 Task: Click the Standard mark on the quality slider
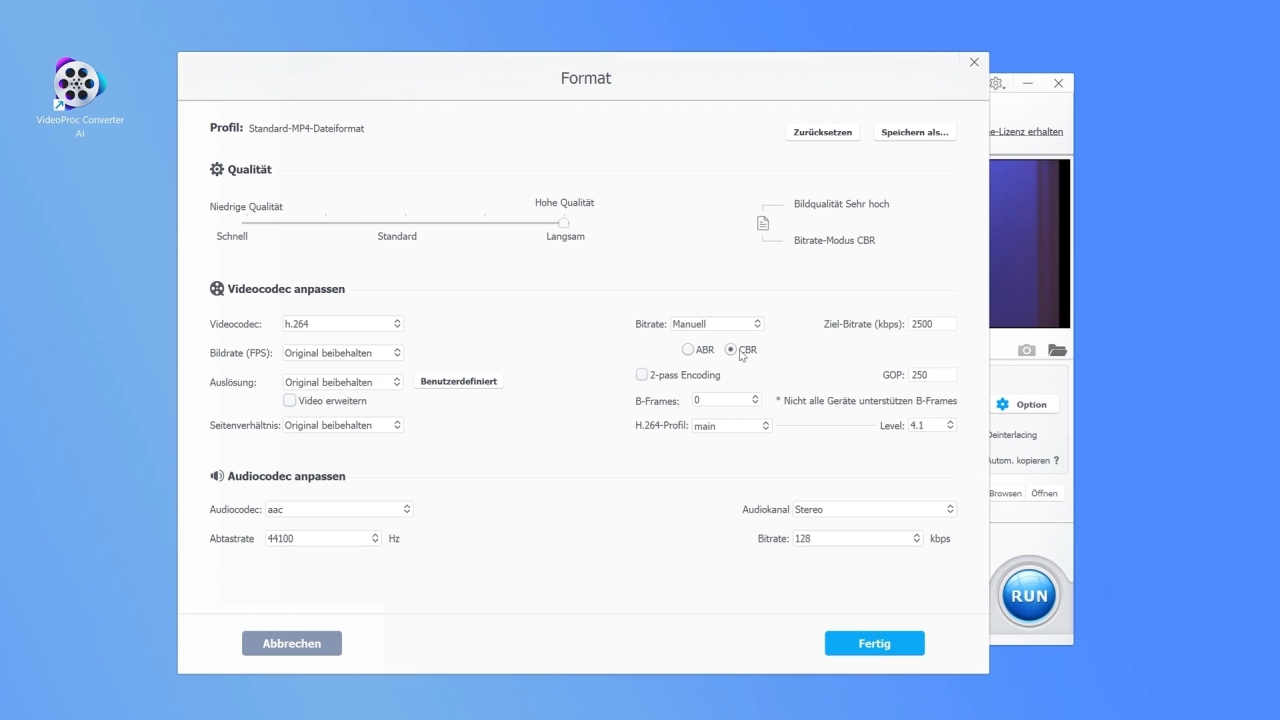(397, 236)
